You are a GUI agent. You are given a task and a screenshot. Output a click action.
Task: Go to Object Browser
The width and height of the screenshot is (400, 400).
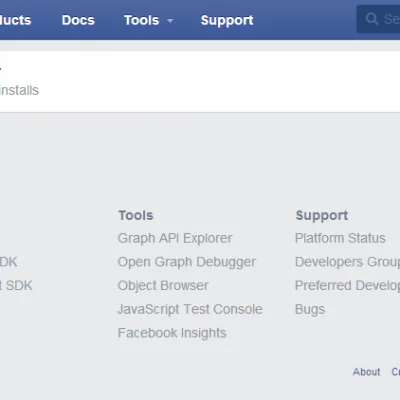[163, 286]
